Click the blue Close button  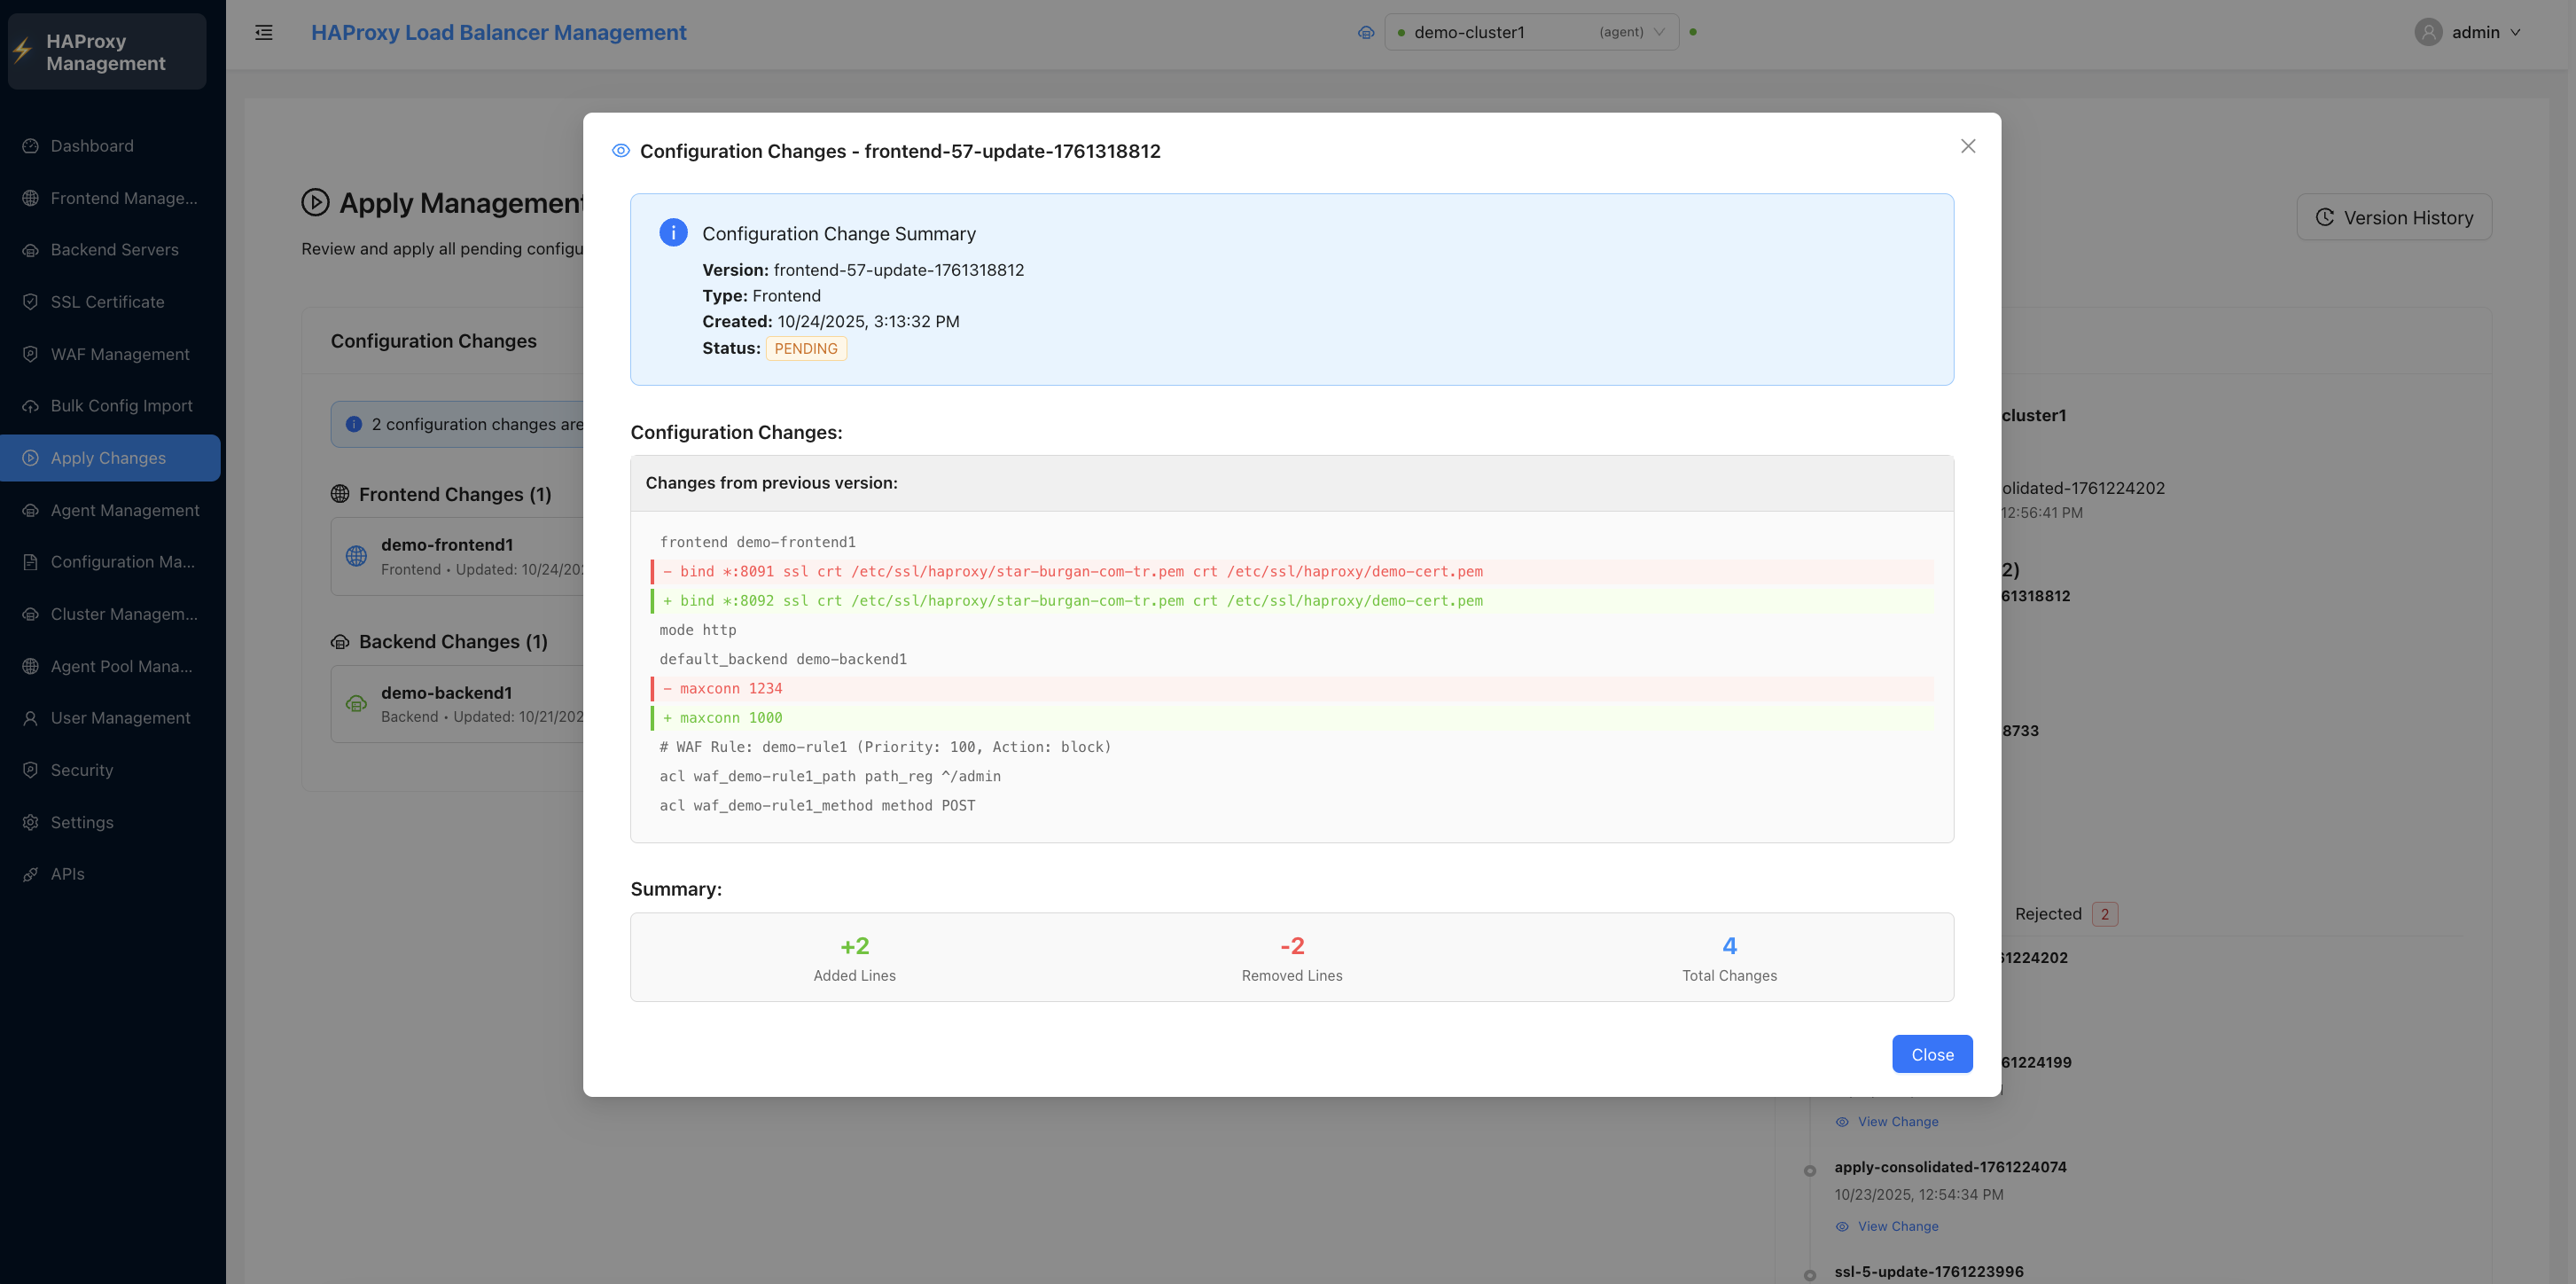point(1932,1054)
